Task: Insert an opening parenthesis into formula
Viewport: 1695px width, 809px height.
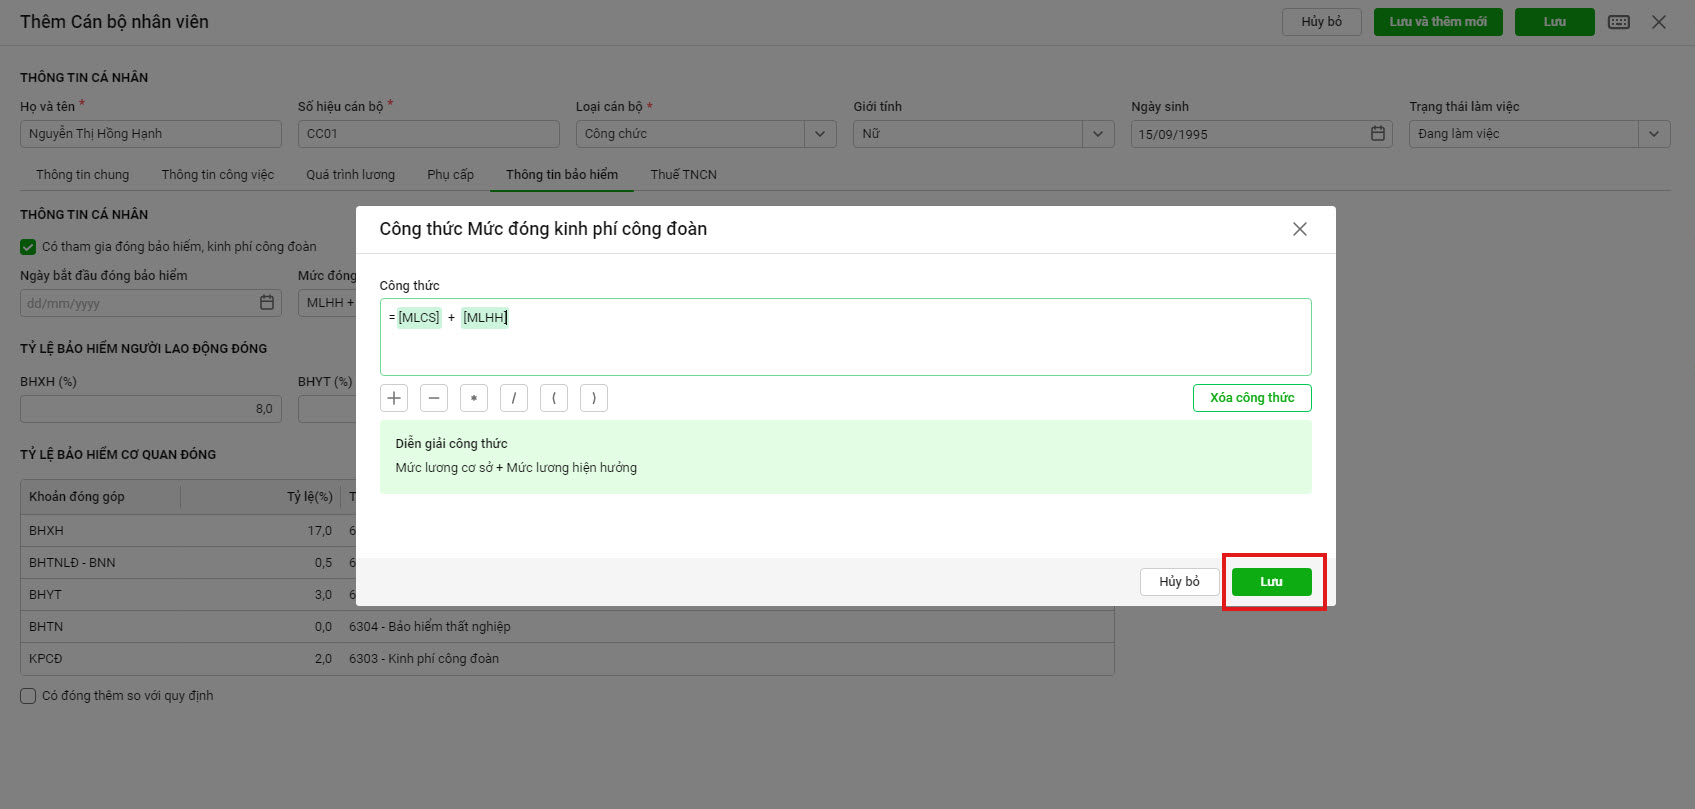Action: [x=554, y=398]
